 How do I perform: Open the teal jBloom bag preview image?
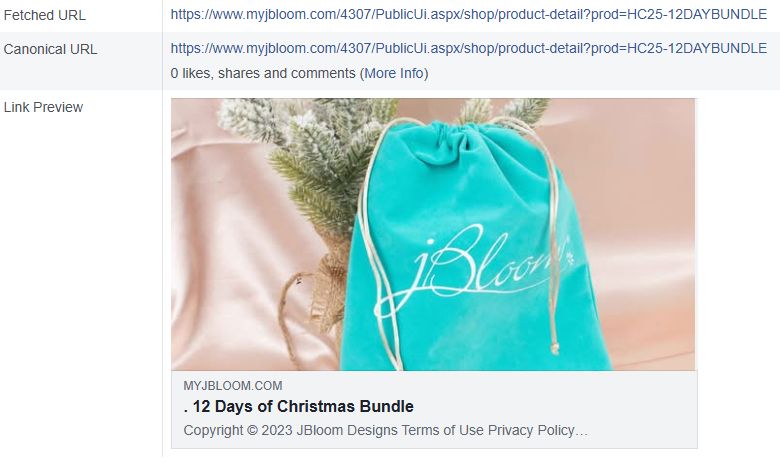click(x=433, y=234)
